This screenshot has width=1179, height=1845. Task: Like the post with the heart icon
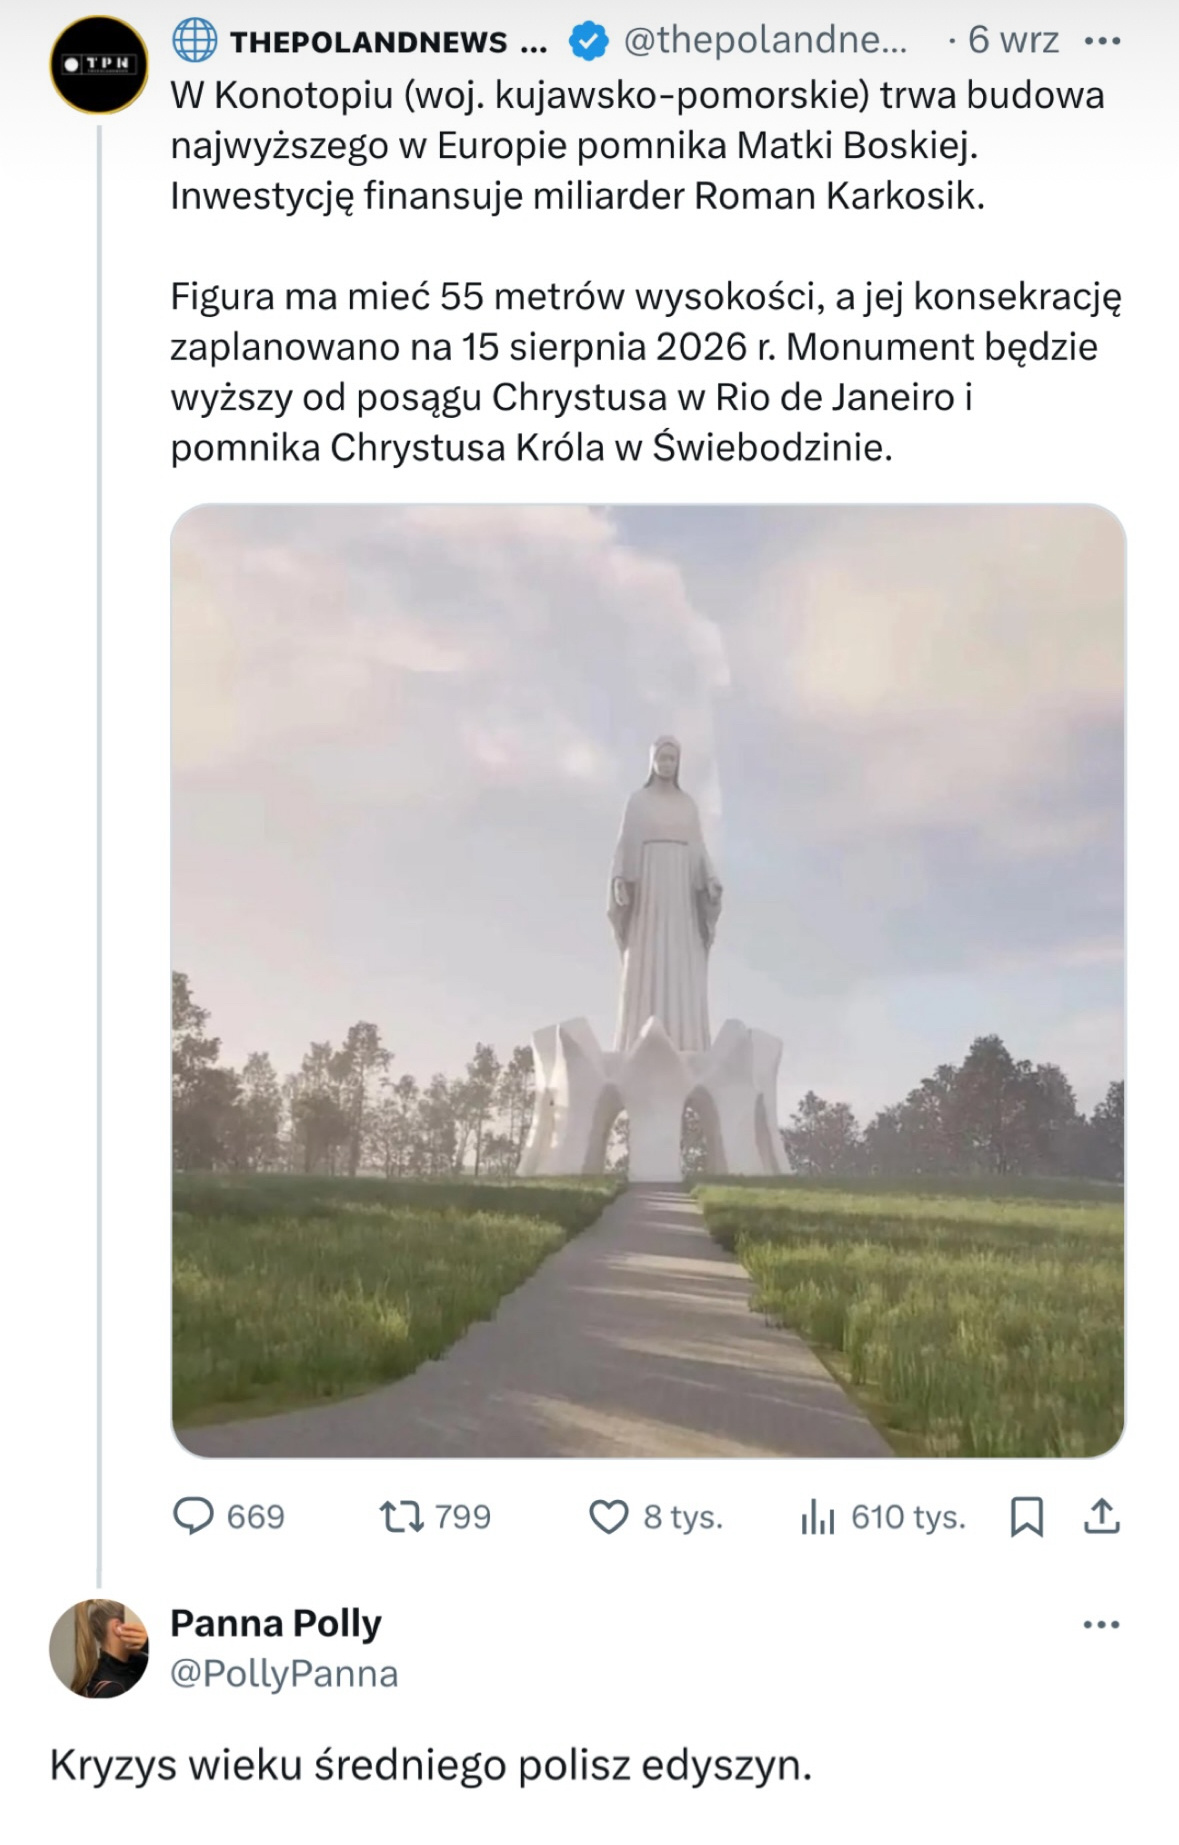(x=608, y=1517)
